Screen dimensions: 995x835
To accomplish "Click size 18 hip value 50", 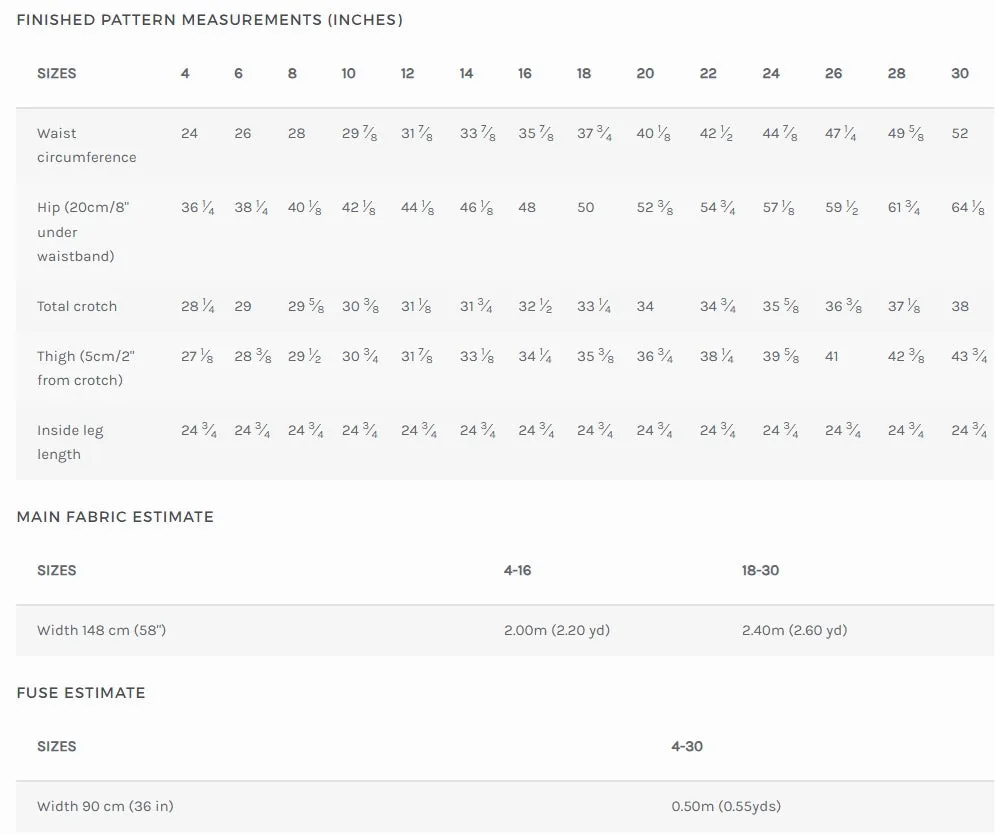I will click(585, 207).
